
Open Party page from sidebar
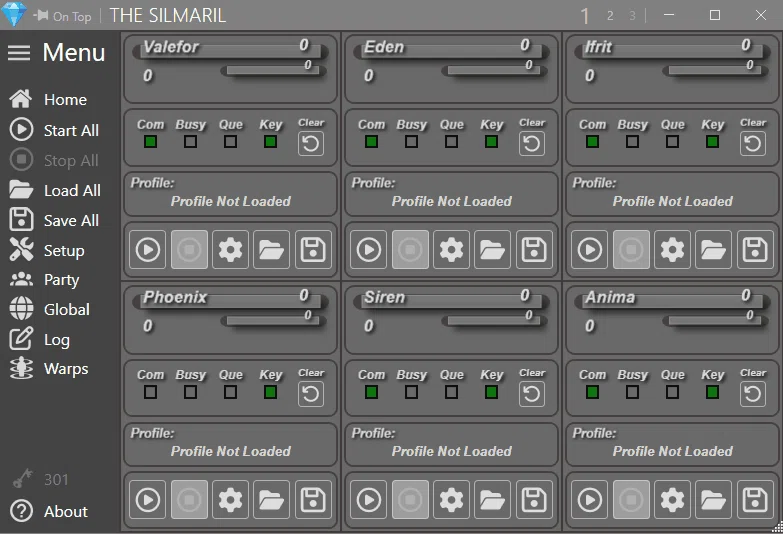tap(44, 280)
